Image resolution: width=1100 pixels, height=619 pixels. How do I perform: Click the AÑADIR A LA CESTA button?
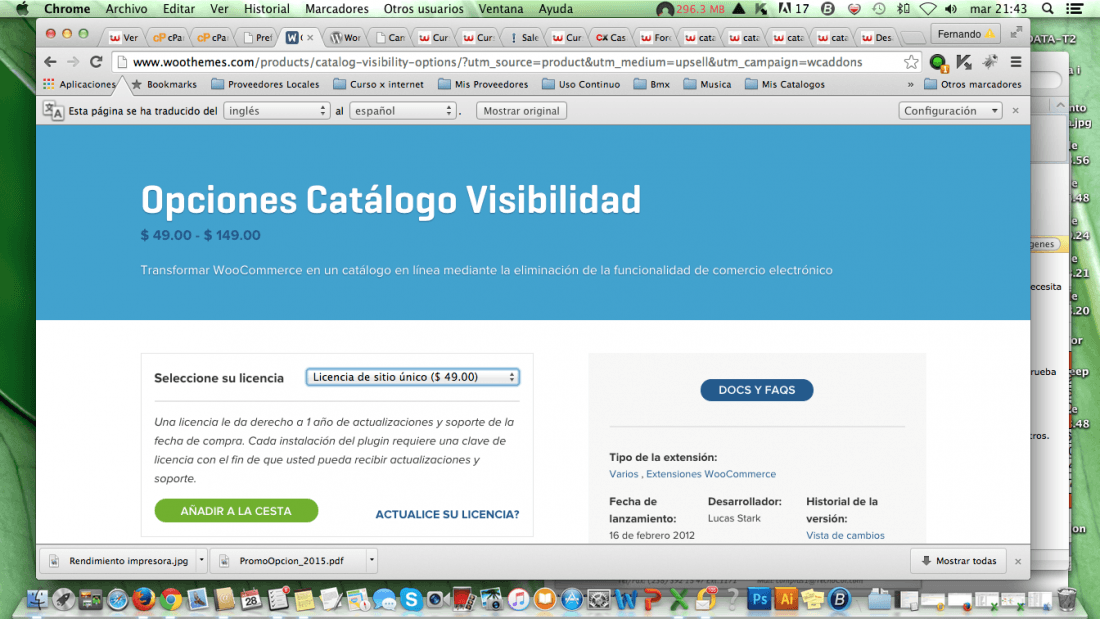pyautogui.click(x=236, y=511)
